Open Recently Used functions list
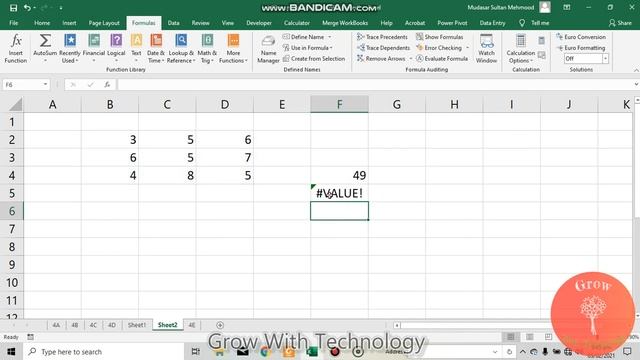 [70, 48]
